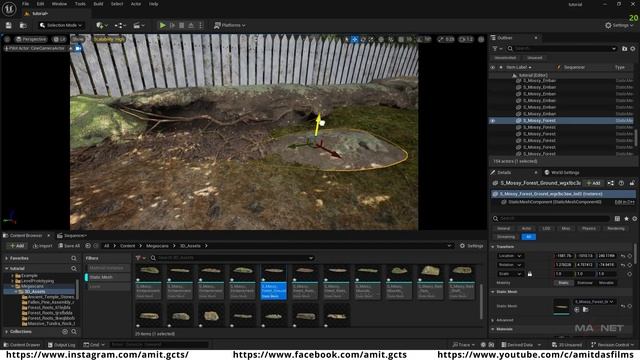Open camera speed setting in viewport
Viewport: 640px width, 360px height.
click(x=466, y=39)
